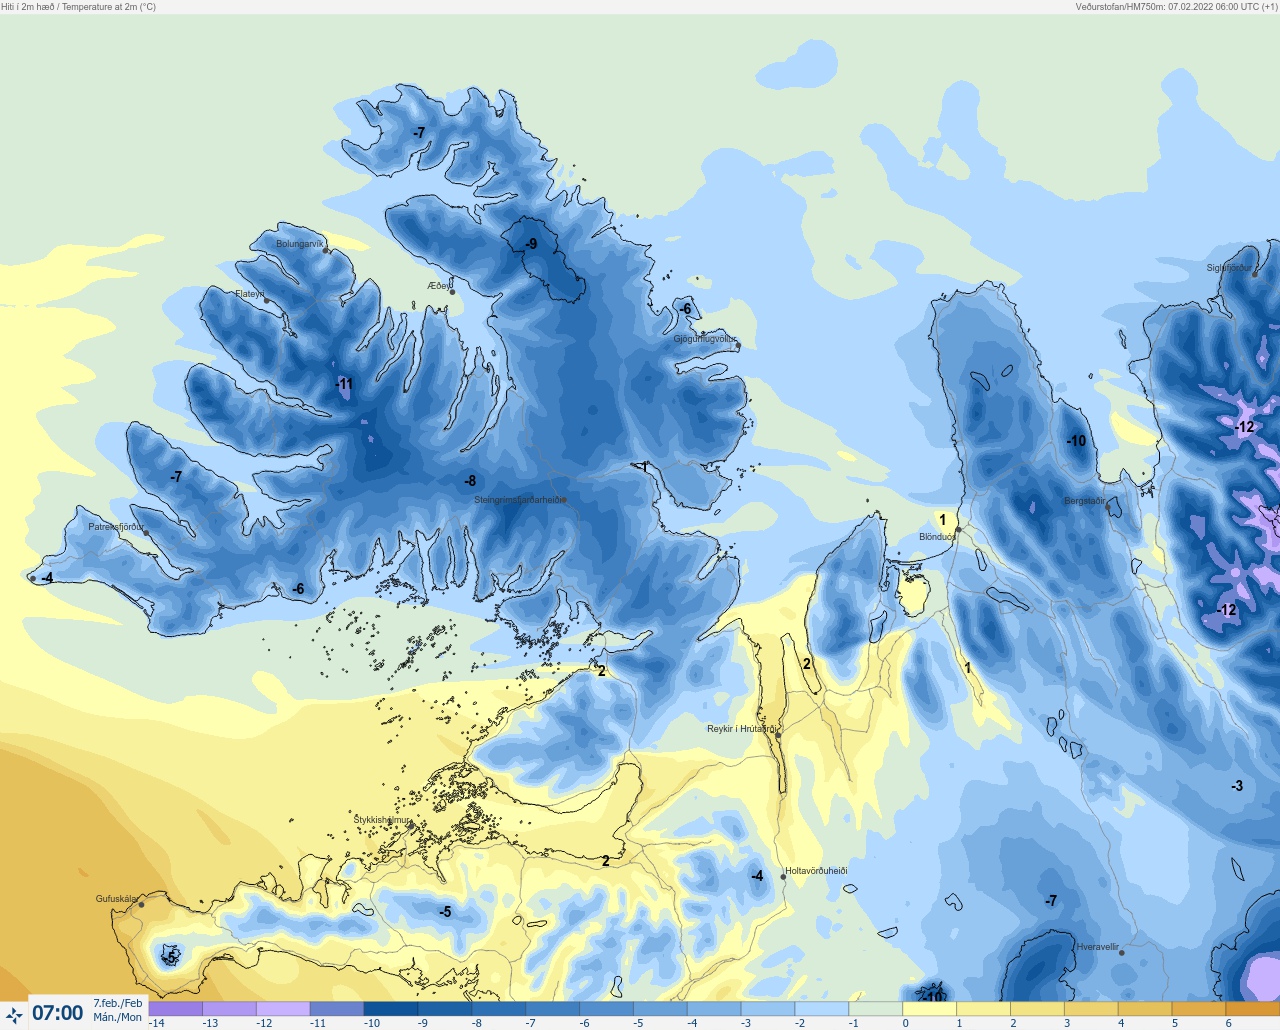This screenshot has width=1280, height=1030.
Task: Click the orange legend swatch right of 6
Action: click(1252, 1009)
